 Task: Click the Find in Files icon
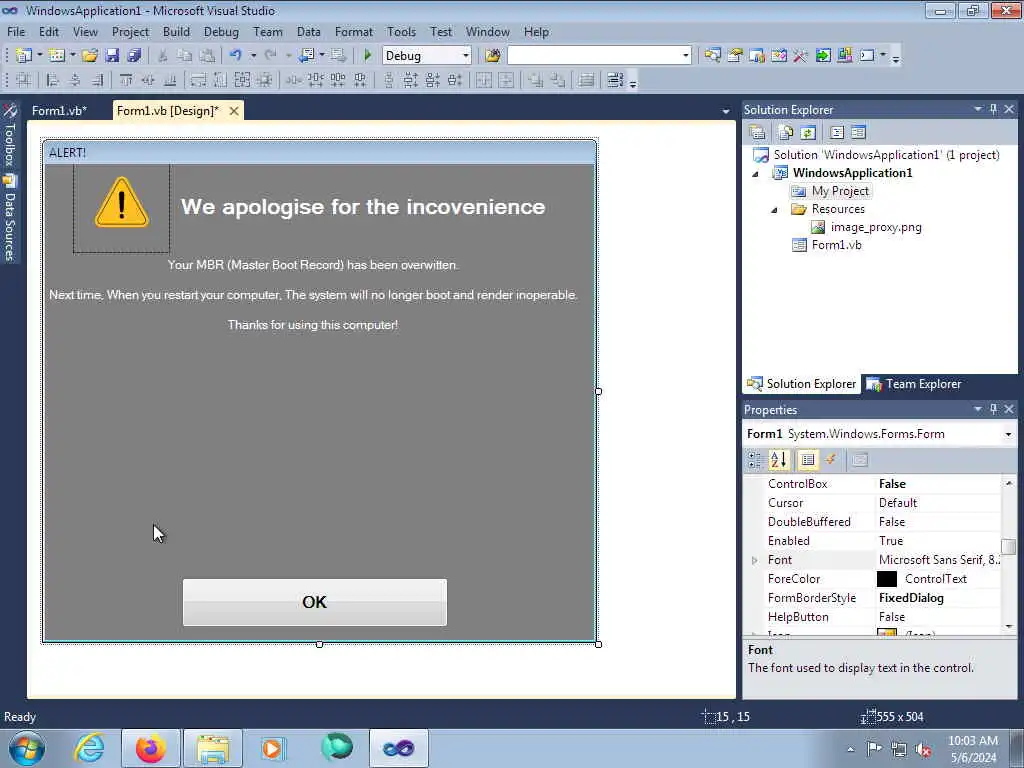click(x=493, y=56)
